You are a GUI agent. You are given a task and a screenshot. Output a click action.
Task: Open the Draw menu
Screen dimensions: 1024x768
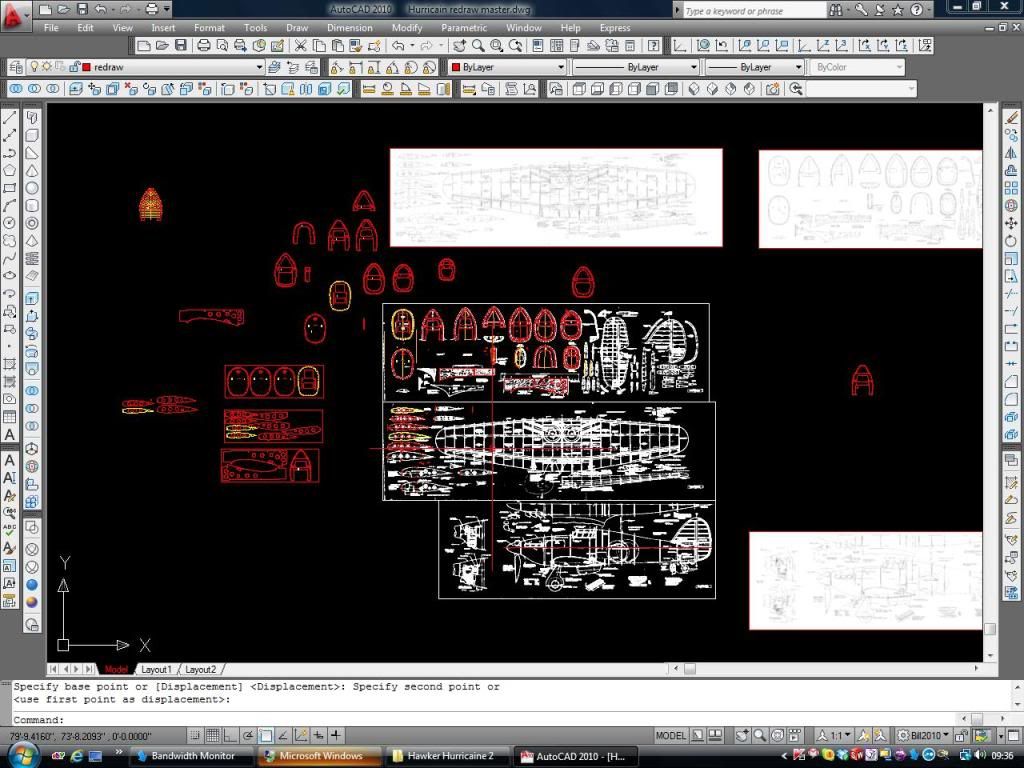pos(297,28)
